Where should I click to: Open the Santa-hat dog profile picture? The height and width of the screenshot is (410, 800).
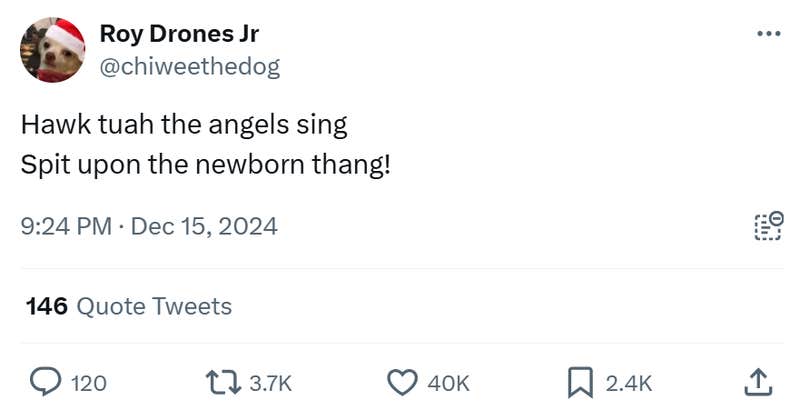(x=53, y=50)
